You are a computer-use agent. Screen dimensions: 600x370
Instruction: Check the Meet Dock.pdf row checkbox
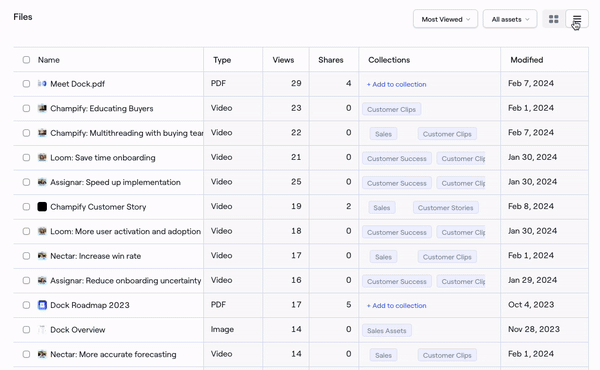click(x=26, y=84)
